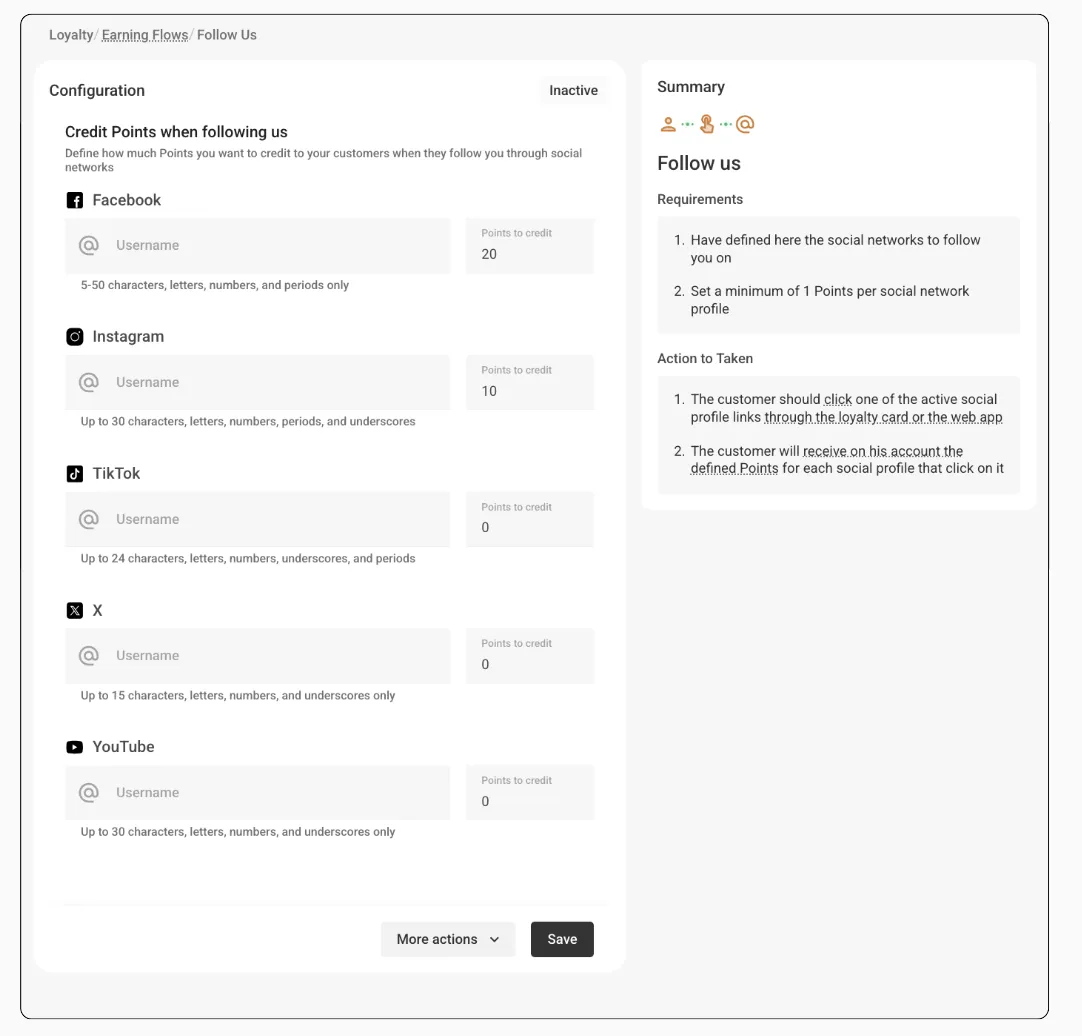Click the TikTok logo icon
1082x1036 pixels.
[75, 474]
